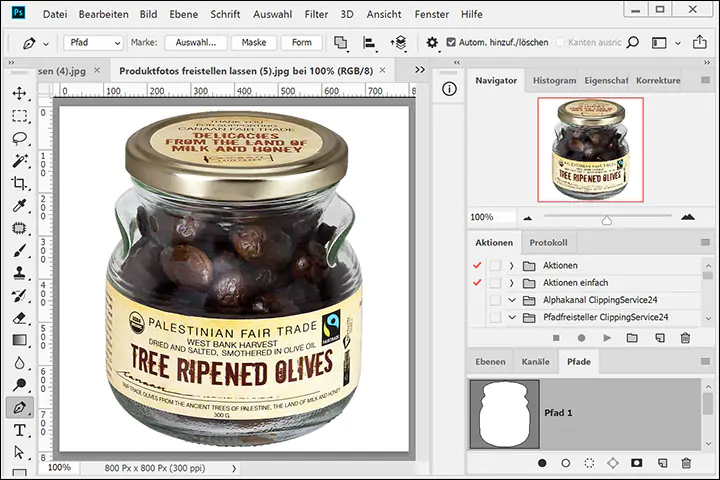The height and width of the screenshot is (480, 720).
Task: Select the Text tool
Action: point(19,430)
